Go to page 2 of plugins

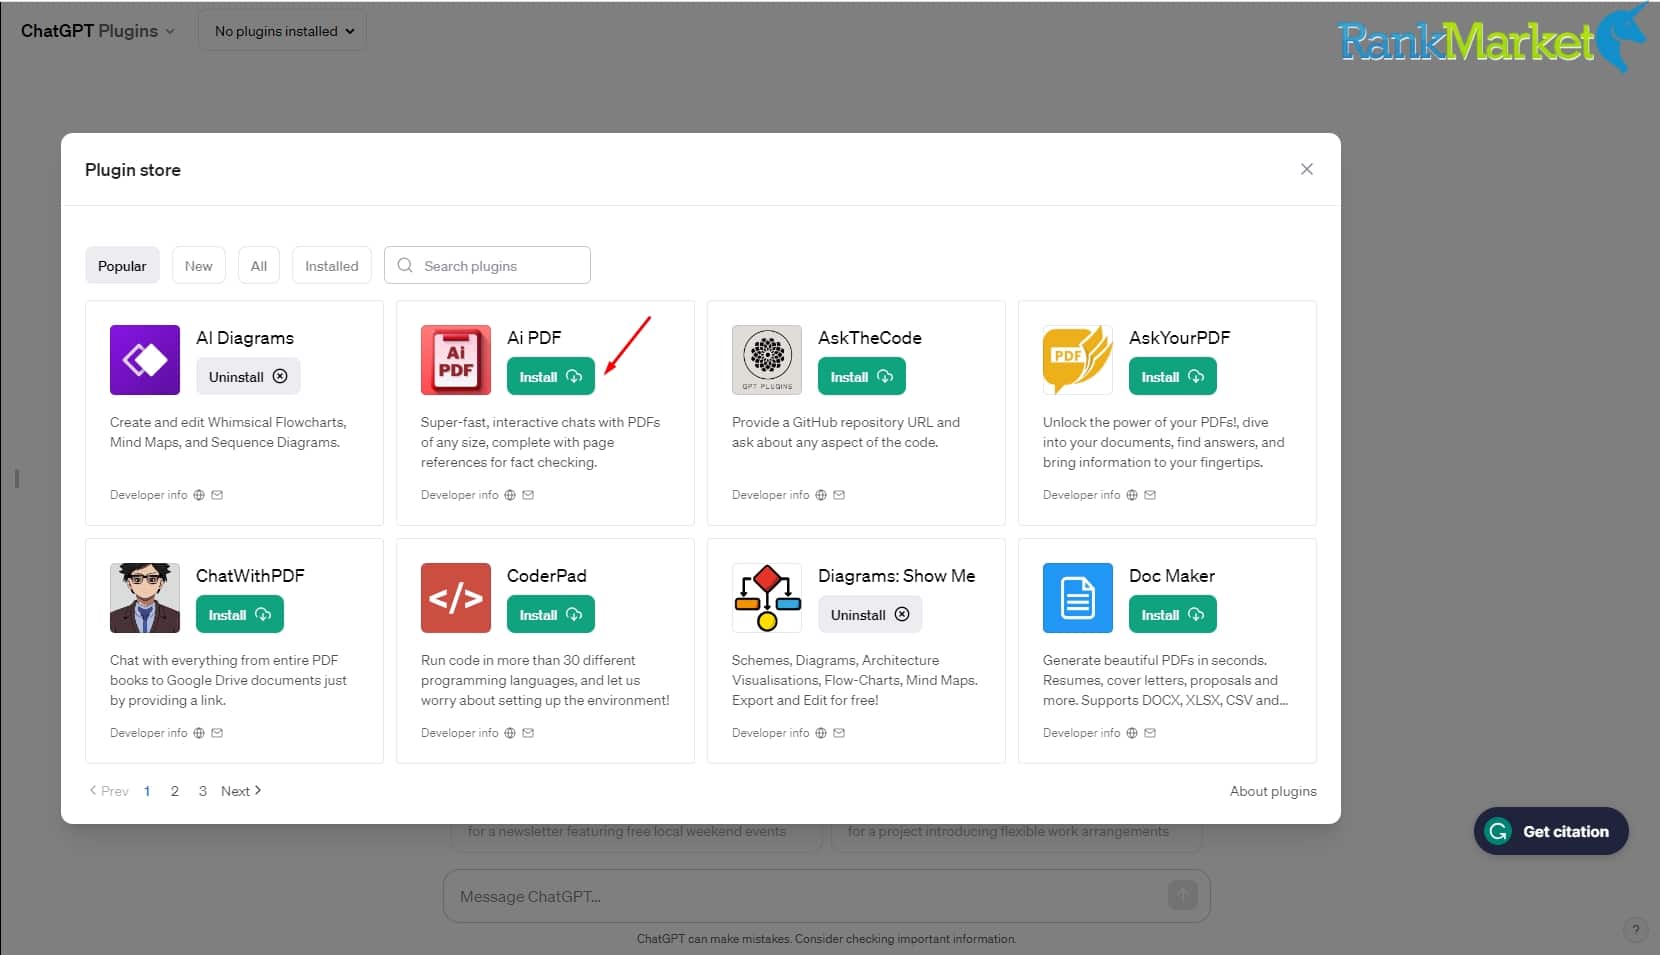[175, 791]
